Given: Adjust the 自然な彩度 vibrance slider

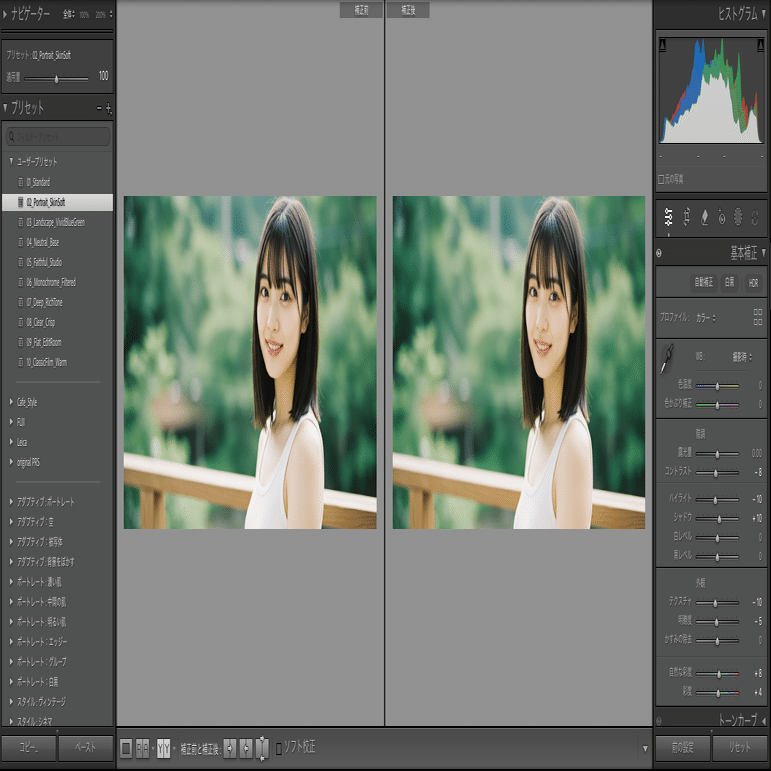Looking at the screenshot, I should (x=717, y=674).
